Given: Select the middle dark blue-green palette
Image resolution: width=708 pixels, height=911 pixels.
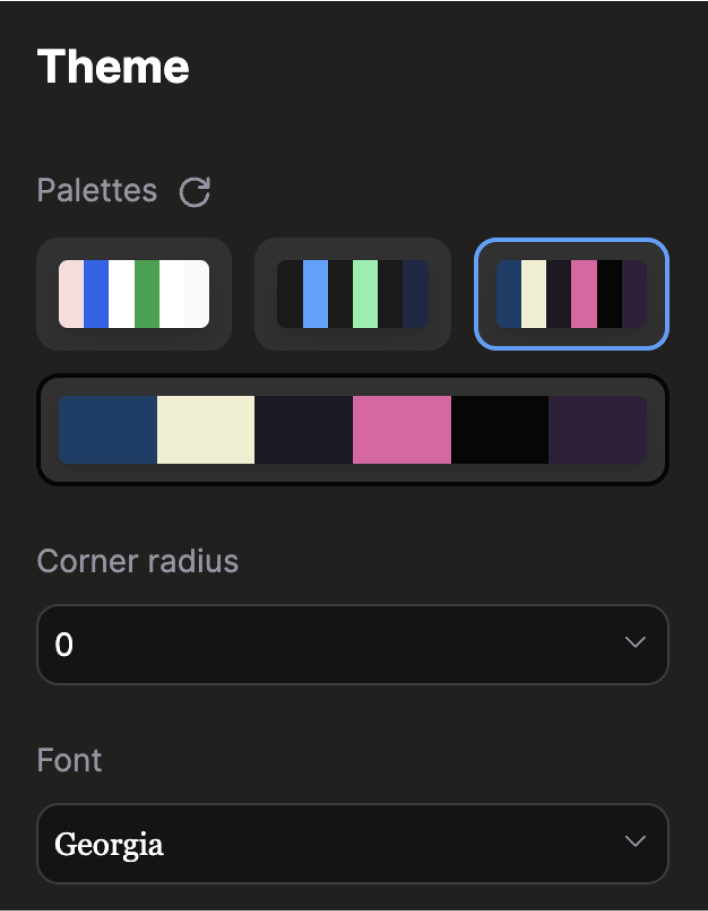Looking at the screenshot, I should coord(352,293).
